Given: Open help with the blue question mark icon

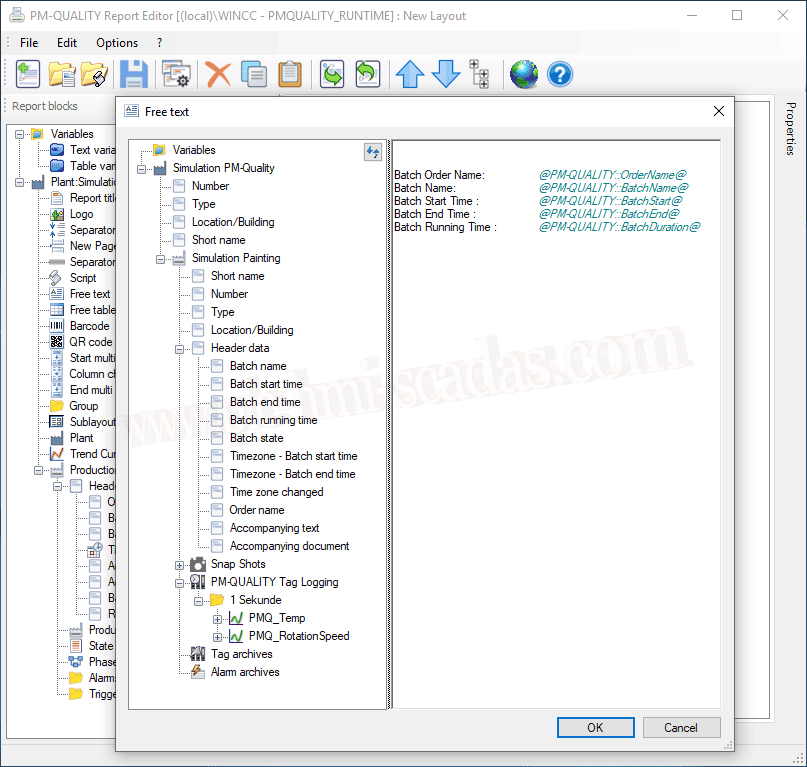Looking at the screenshot, I should [x=559, y=74].
